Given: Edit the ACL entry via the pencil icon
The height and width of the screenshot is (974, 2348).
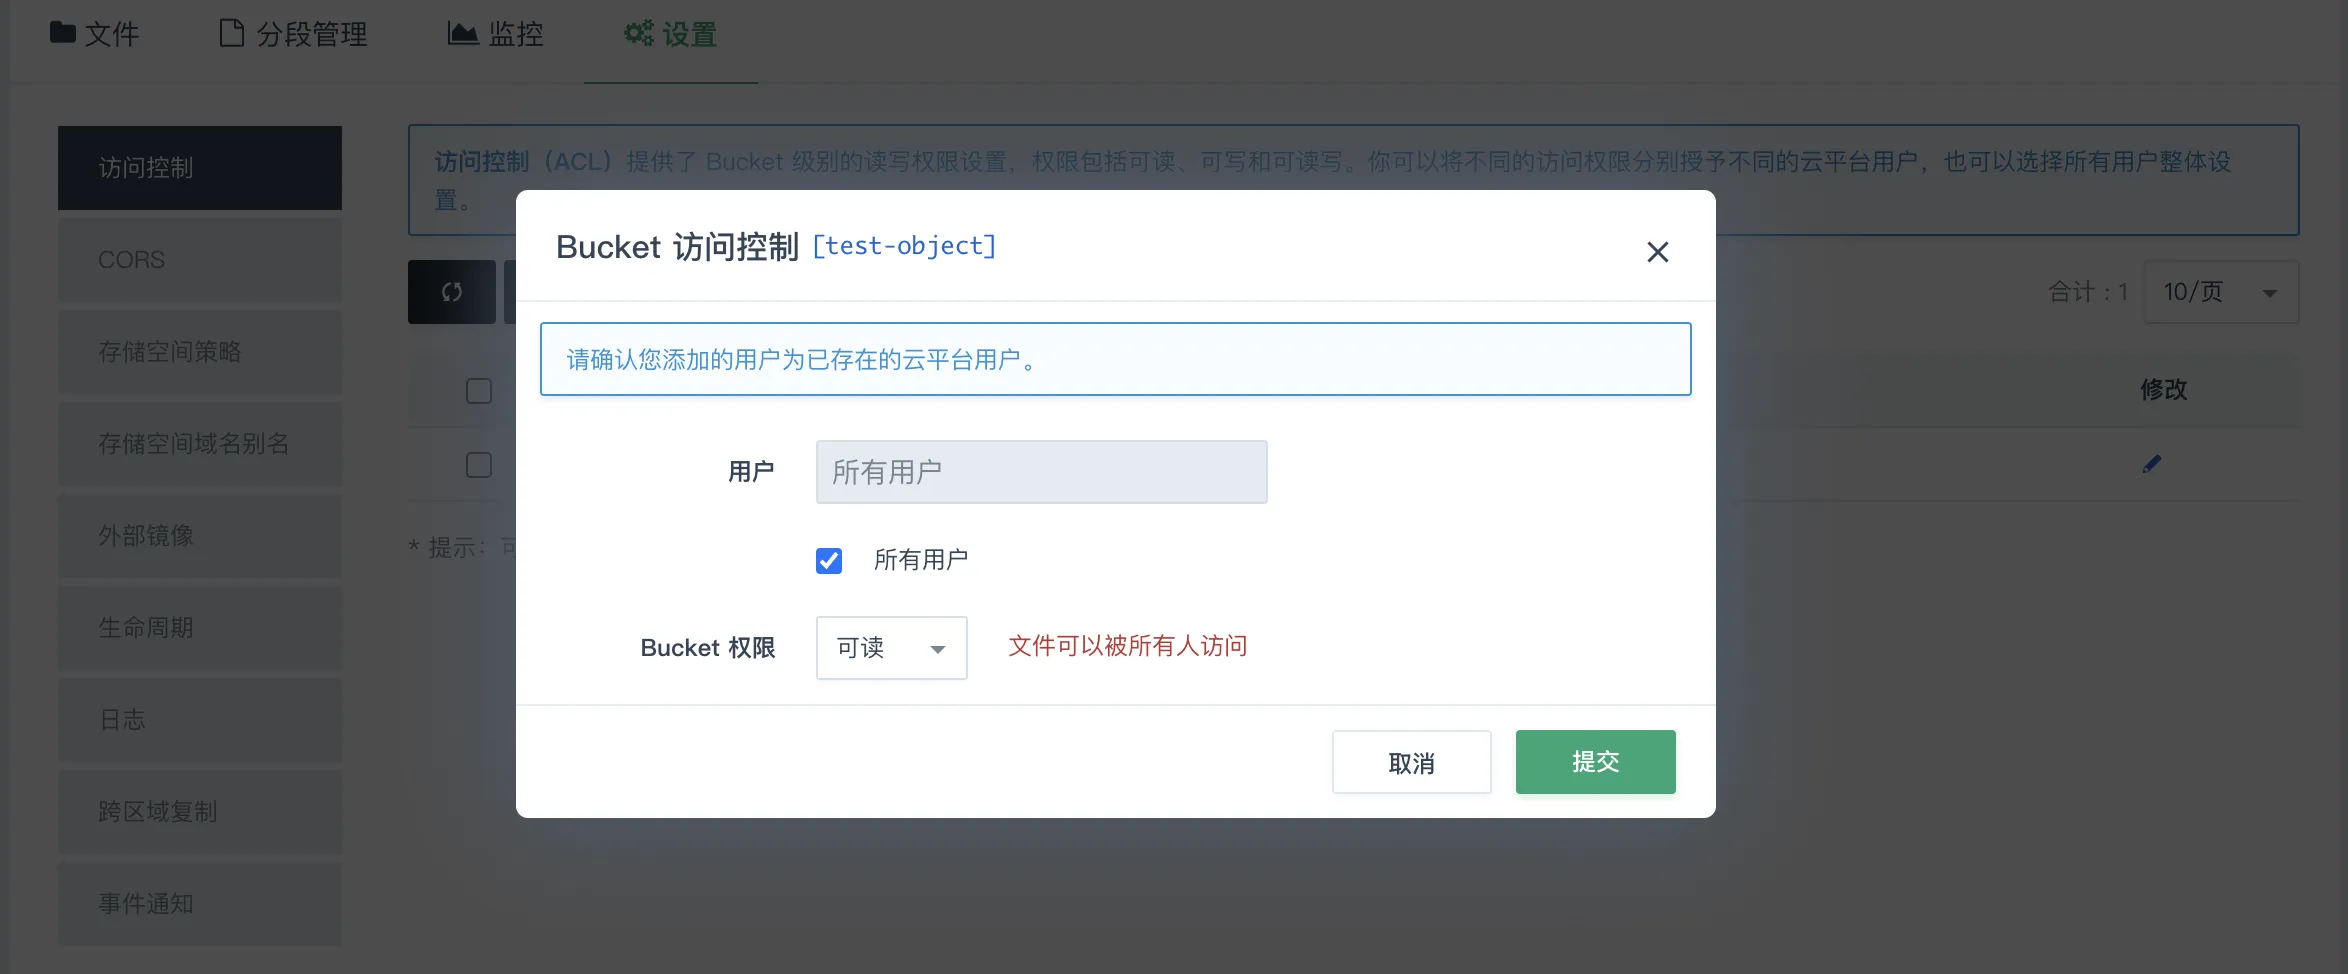Looking at the screenshot, I should click(2151, 463).
